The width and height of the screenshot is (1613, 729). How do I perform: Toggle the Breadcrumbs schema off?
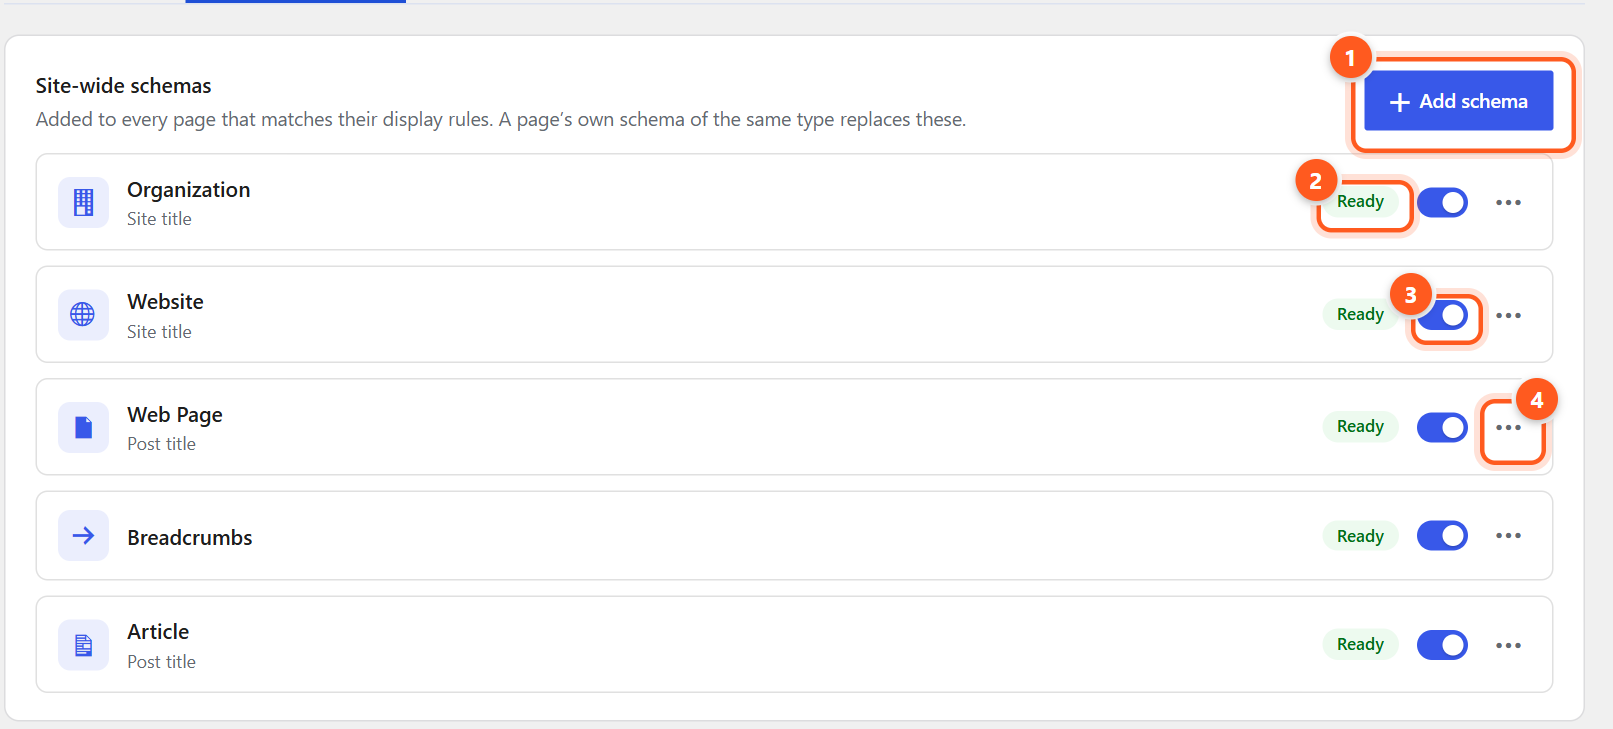[x=1442, y=536]
